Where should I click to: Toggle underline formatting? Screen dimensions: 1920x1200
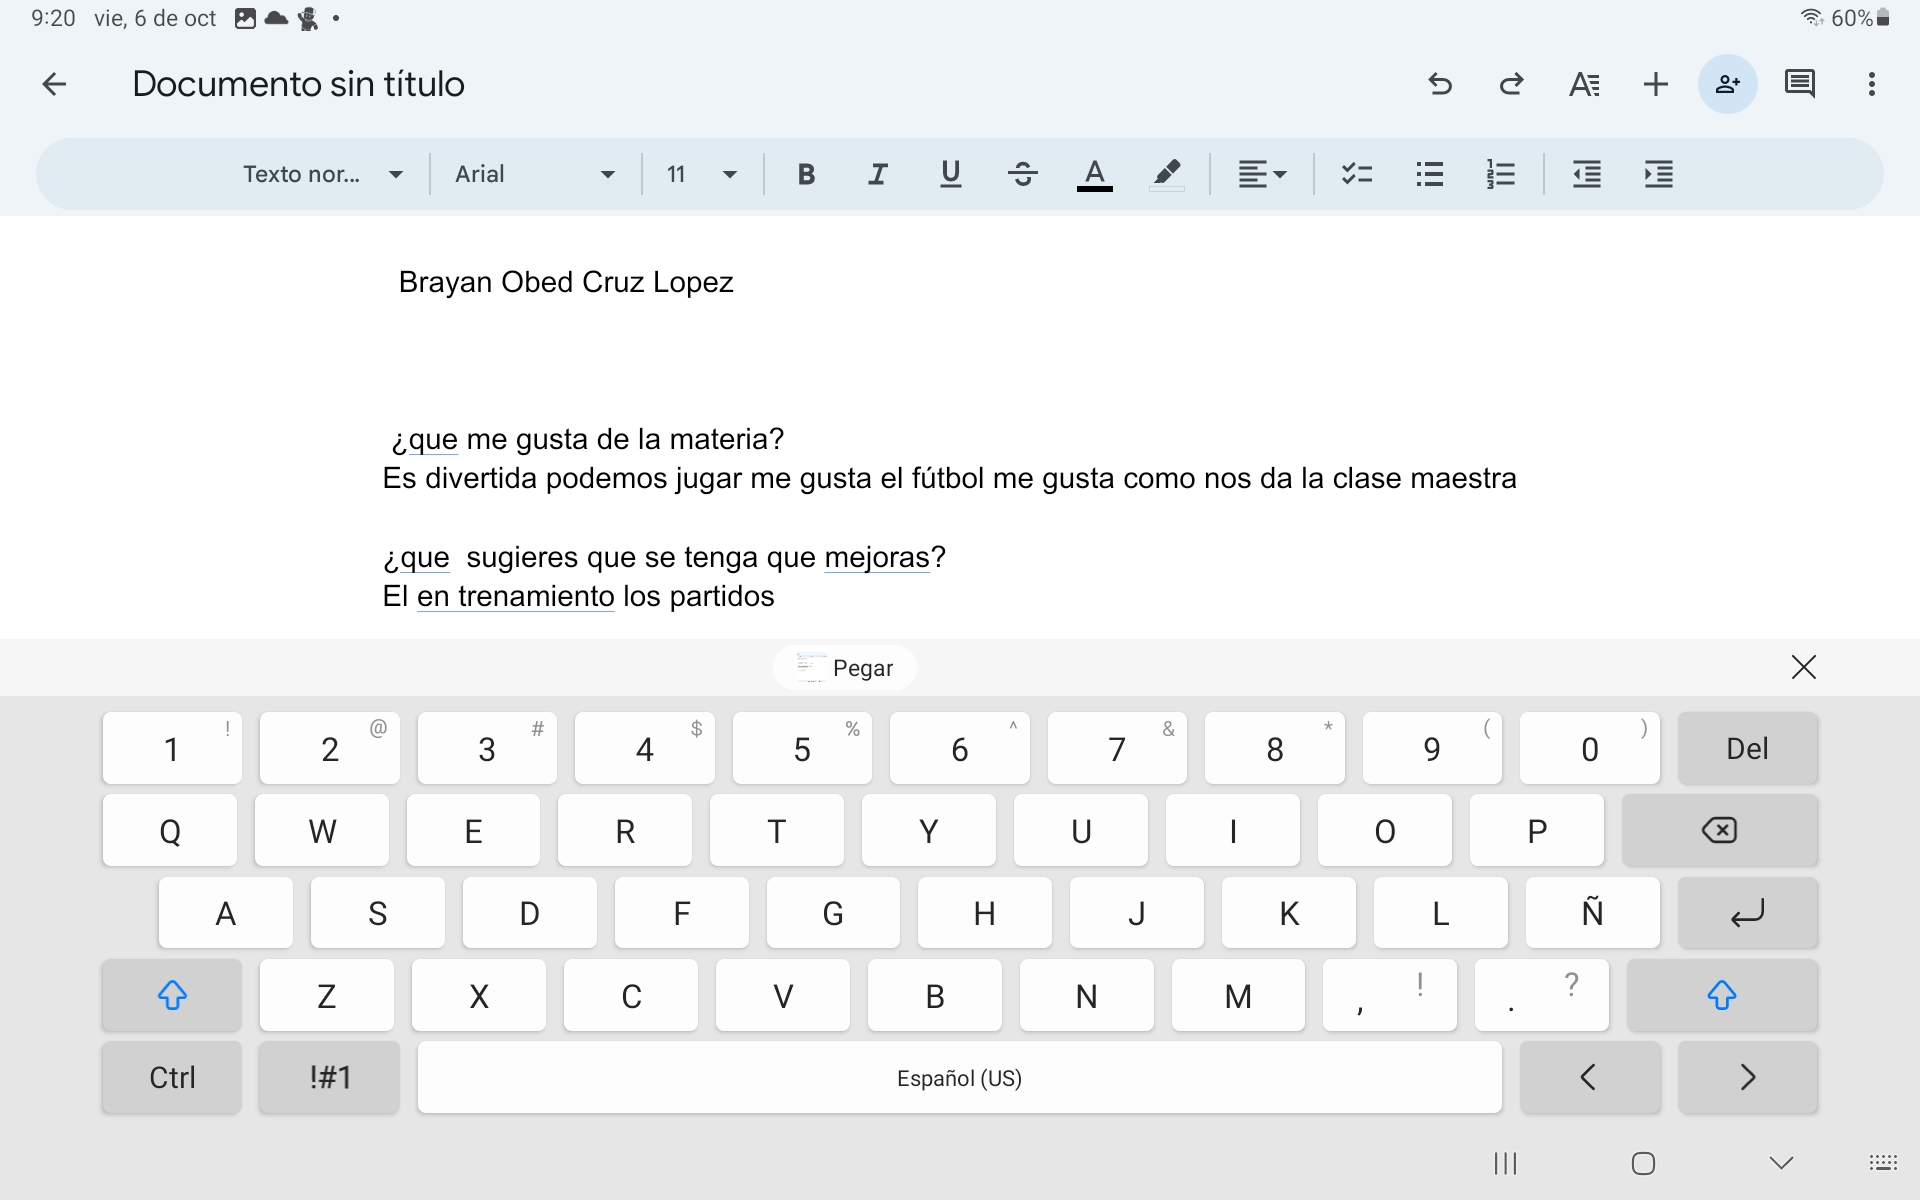[950, 174]
